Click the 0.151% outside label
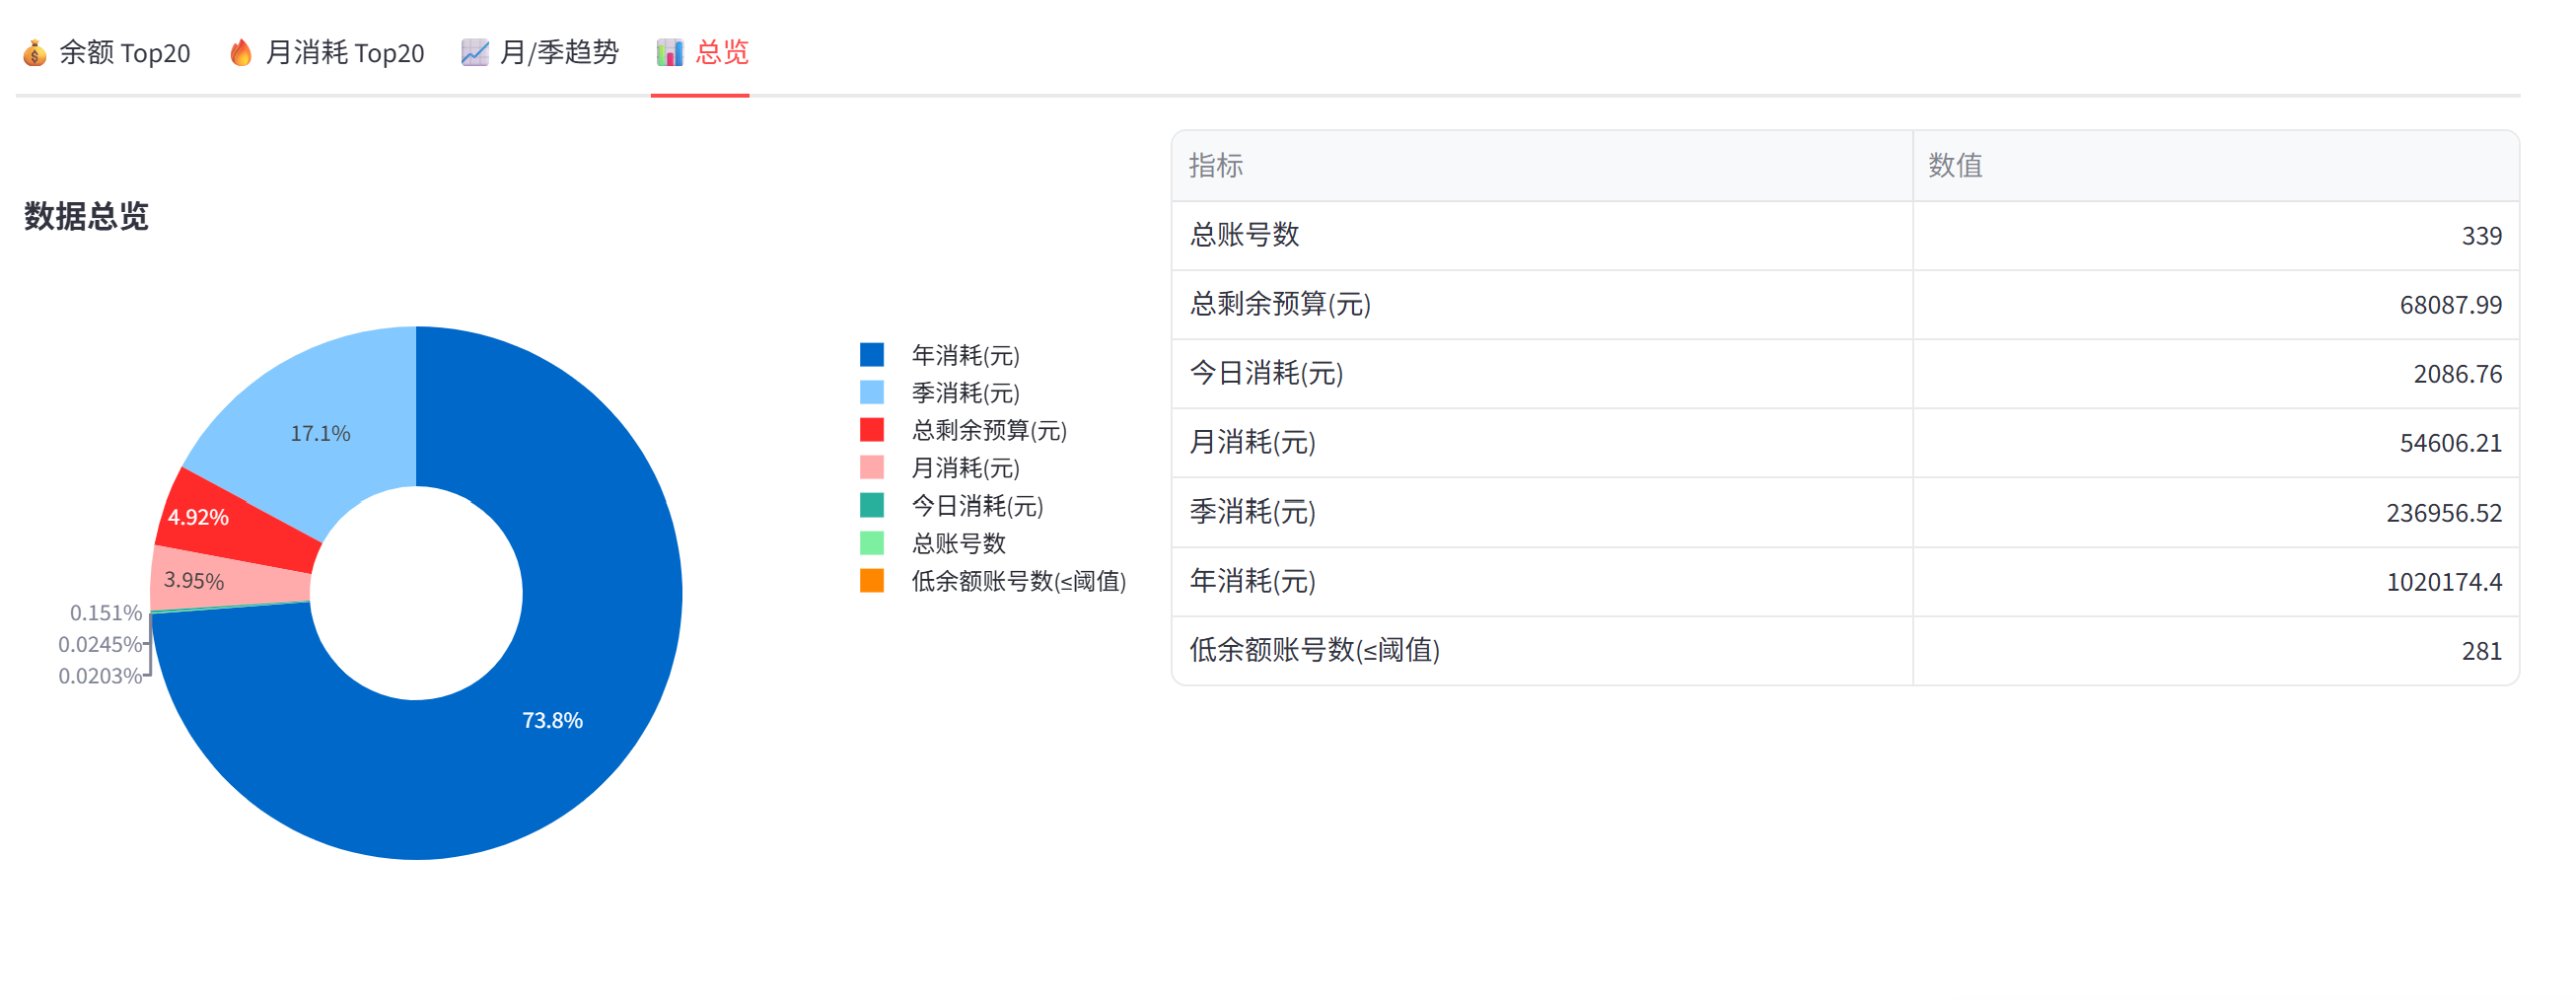 tap(106, 613)
